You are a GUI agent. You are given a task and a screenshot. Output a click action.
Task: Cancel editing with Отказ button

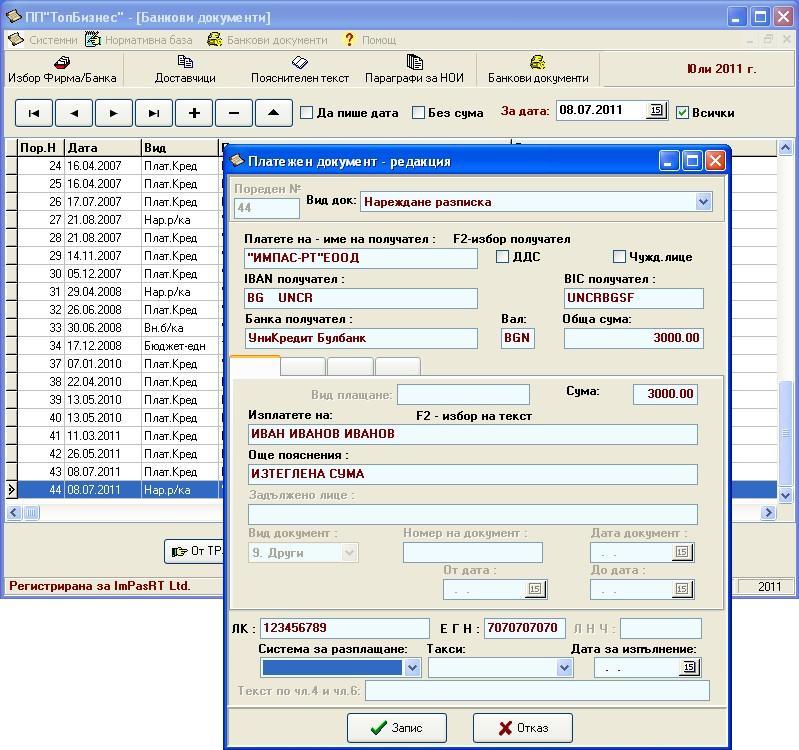coord(522,728)
